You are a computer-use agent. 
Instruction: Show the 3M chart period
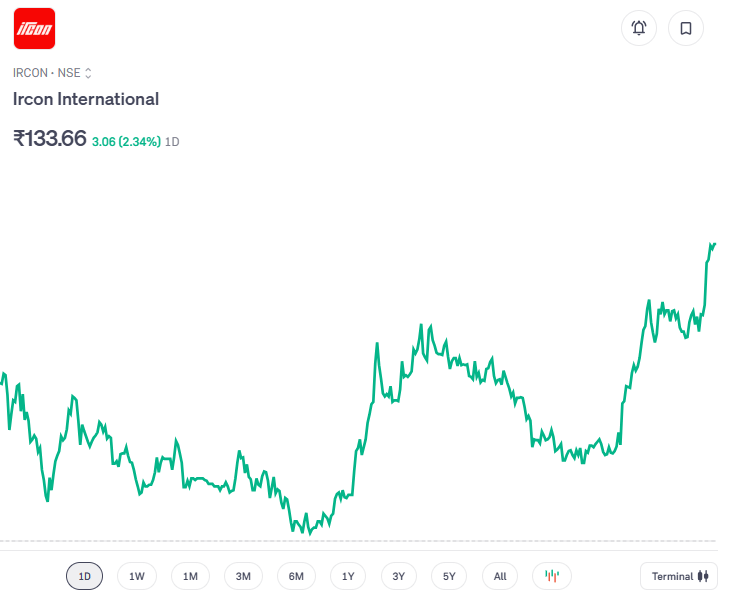[x=243, y=576]
